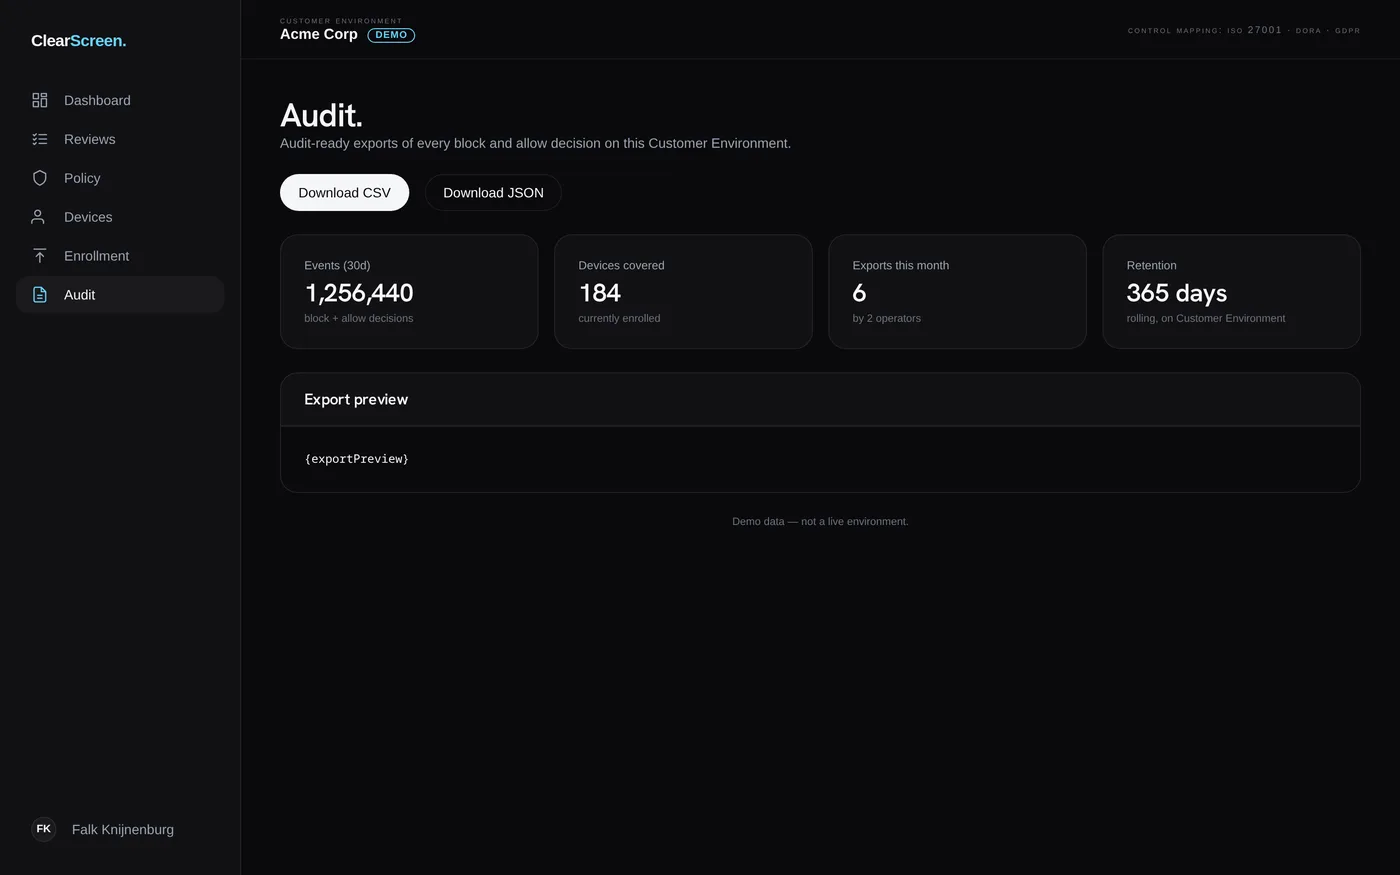Click the Reviews checklist icon
Viewport: 1400px width, 875px height.
click(40, 139)
